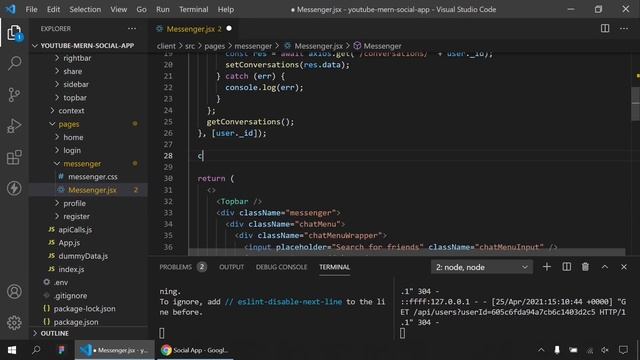Screen dimensions: 640x360
Task: Open the Search view in activity bar
Action: point(14,63)
